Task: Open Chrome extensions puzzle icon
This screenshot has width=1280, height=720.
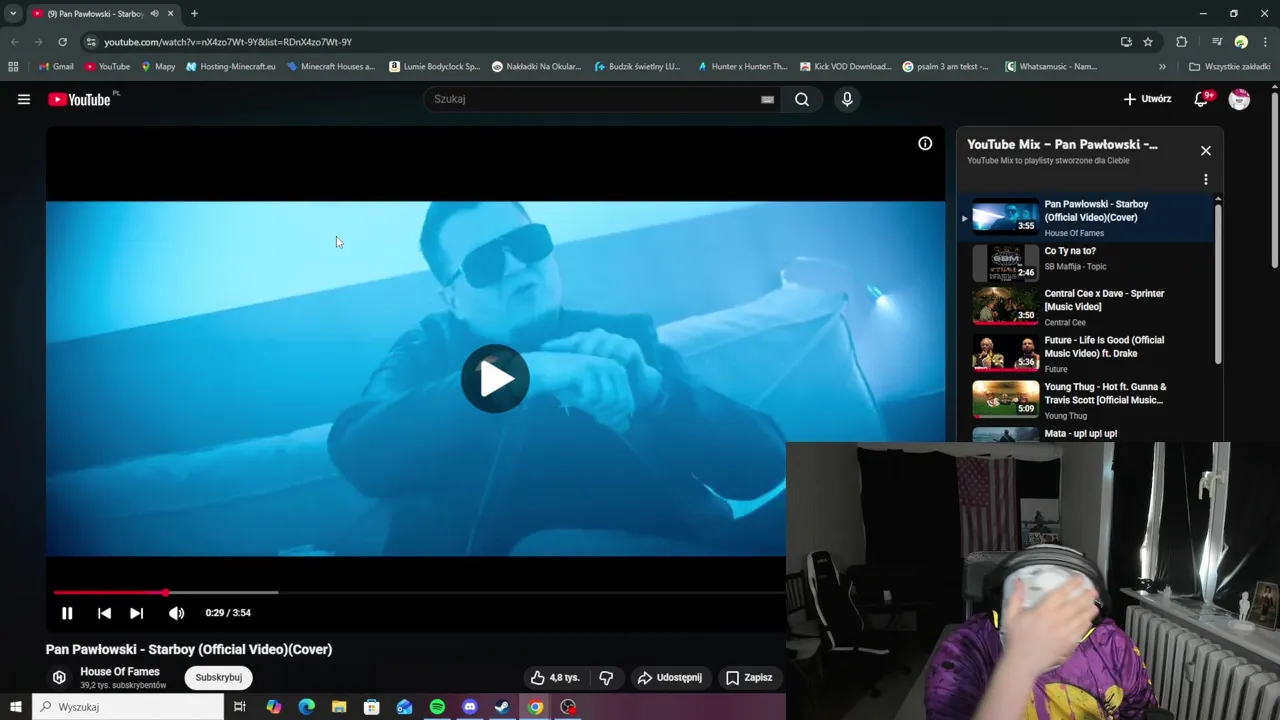Action: point(1182,42)
